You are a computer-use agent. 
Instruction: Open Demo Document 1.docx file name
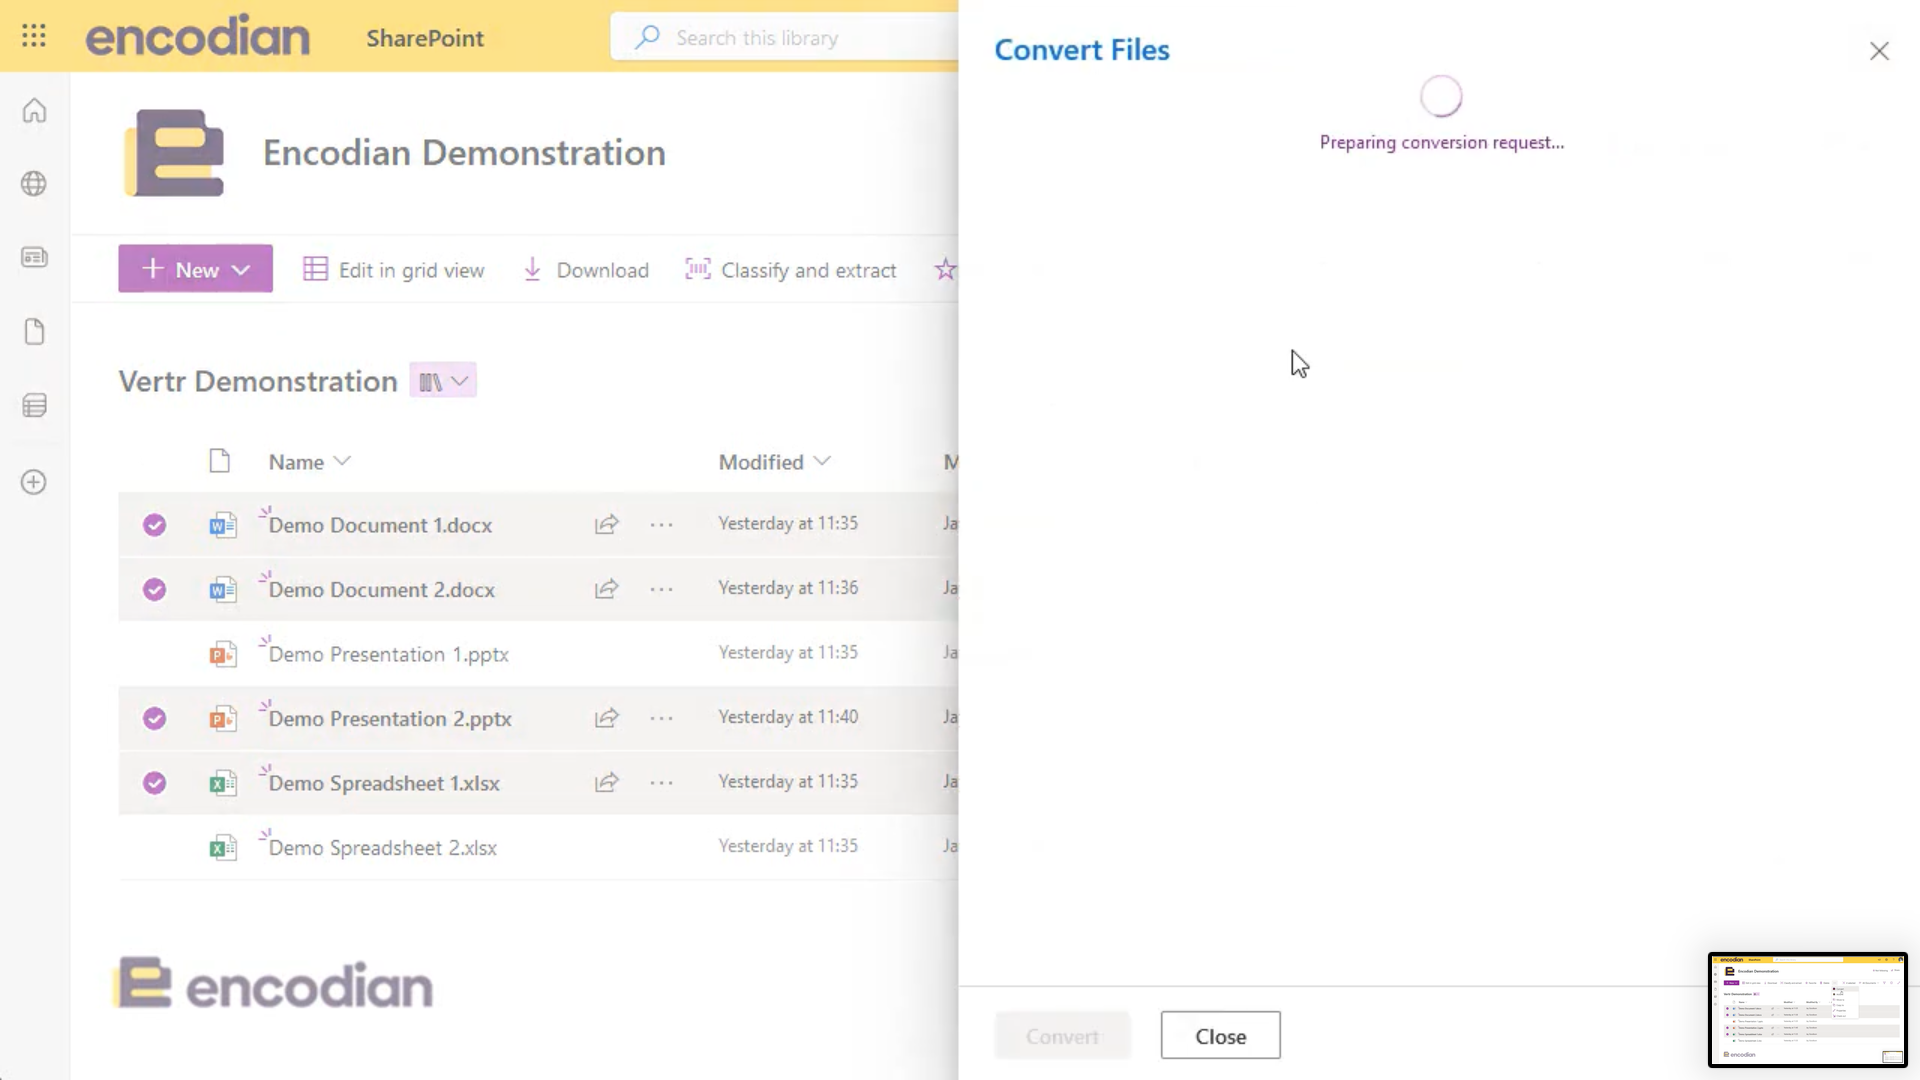(380, 525)
